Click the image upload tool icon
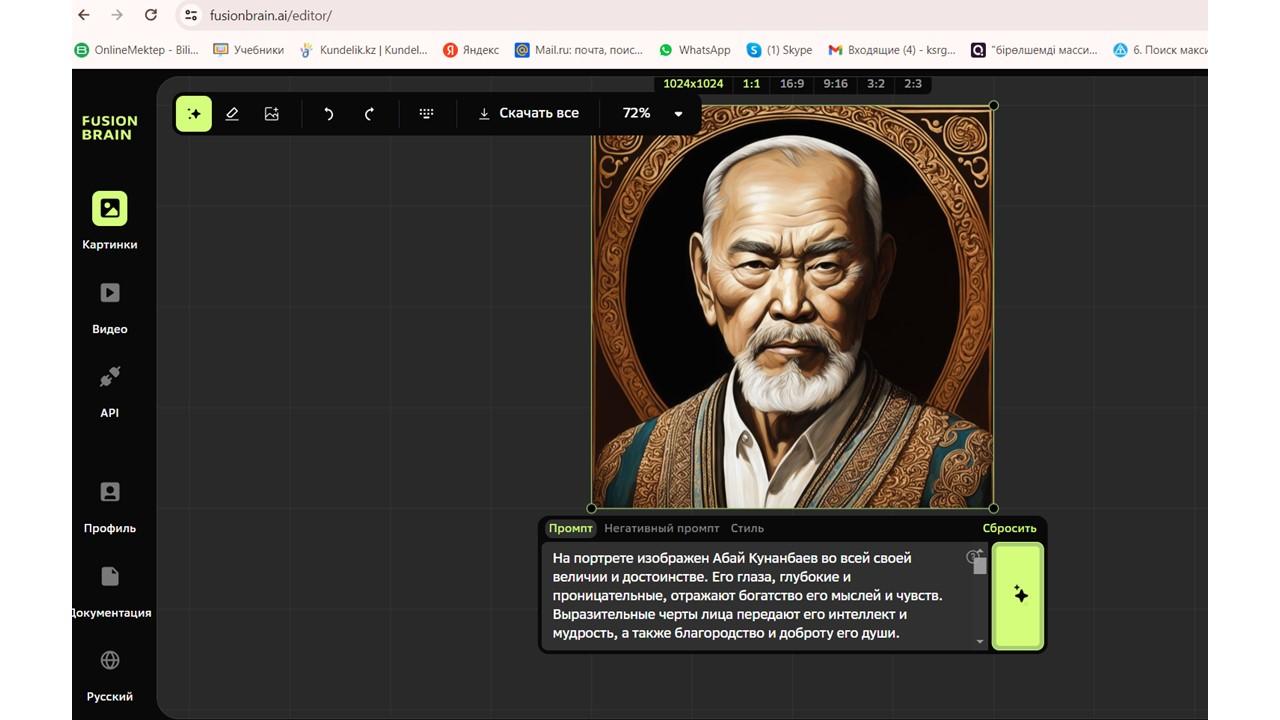Image resolution: width=1280 pixels, height=720 pixels. point(271,114)
